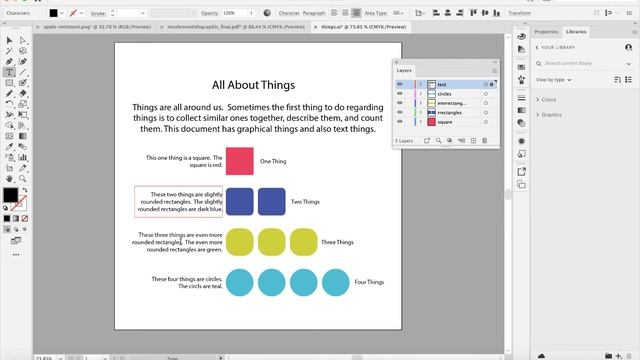Hide the circles layer
Screen dimensions: 640x360
pos(400,93)
